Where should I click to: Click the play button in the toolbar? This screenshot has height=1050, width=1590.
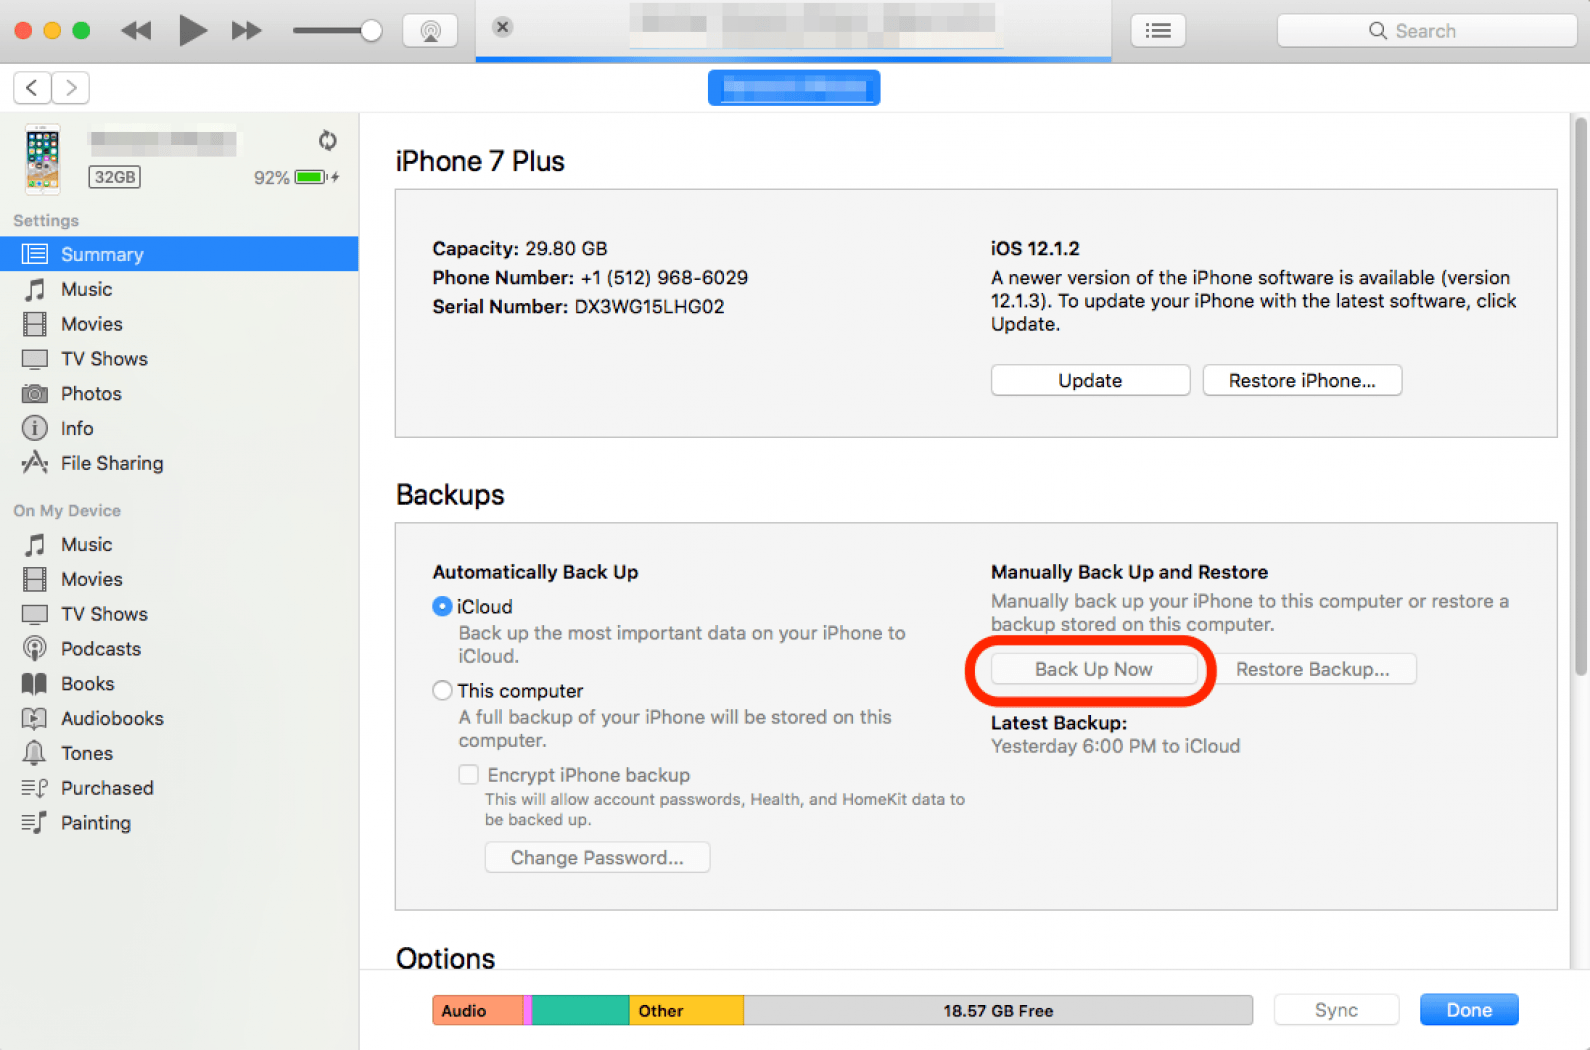[x=192, y=30]
